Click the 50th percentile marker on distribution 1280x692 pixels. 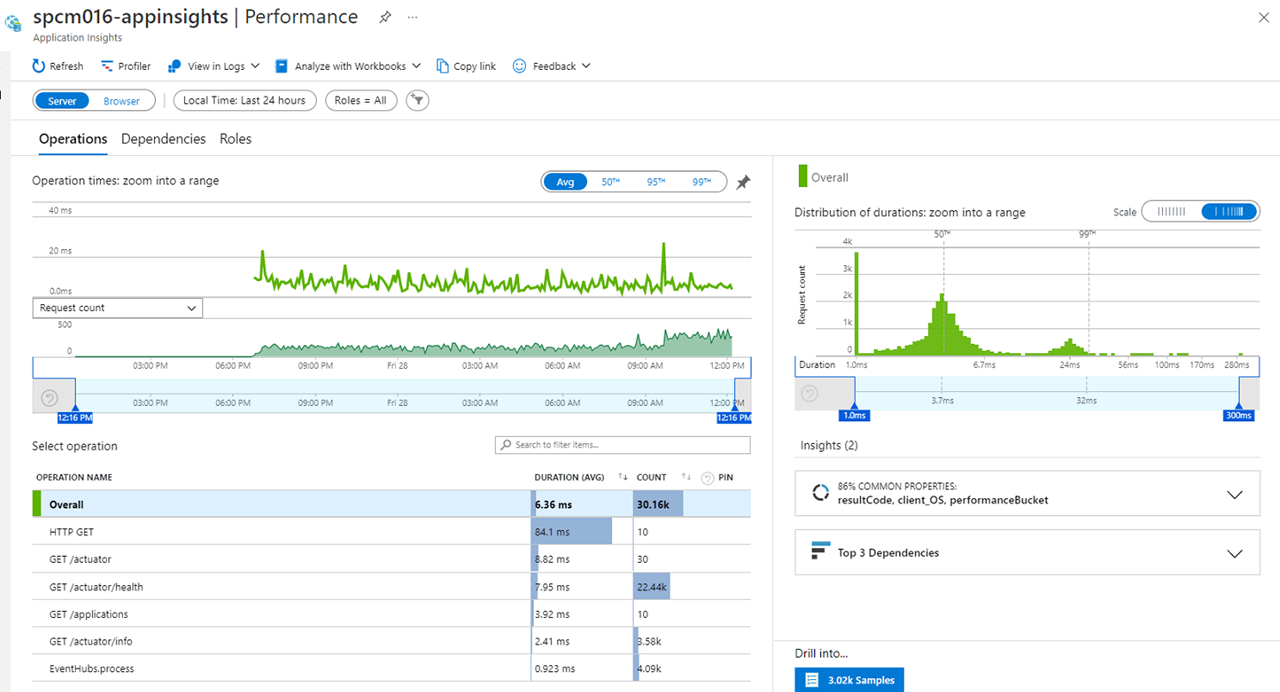pyautogui.click(x=942, y=233)
